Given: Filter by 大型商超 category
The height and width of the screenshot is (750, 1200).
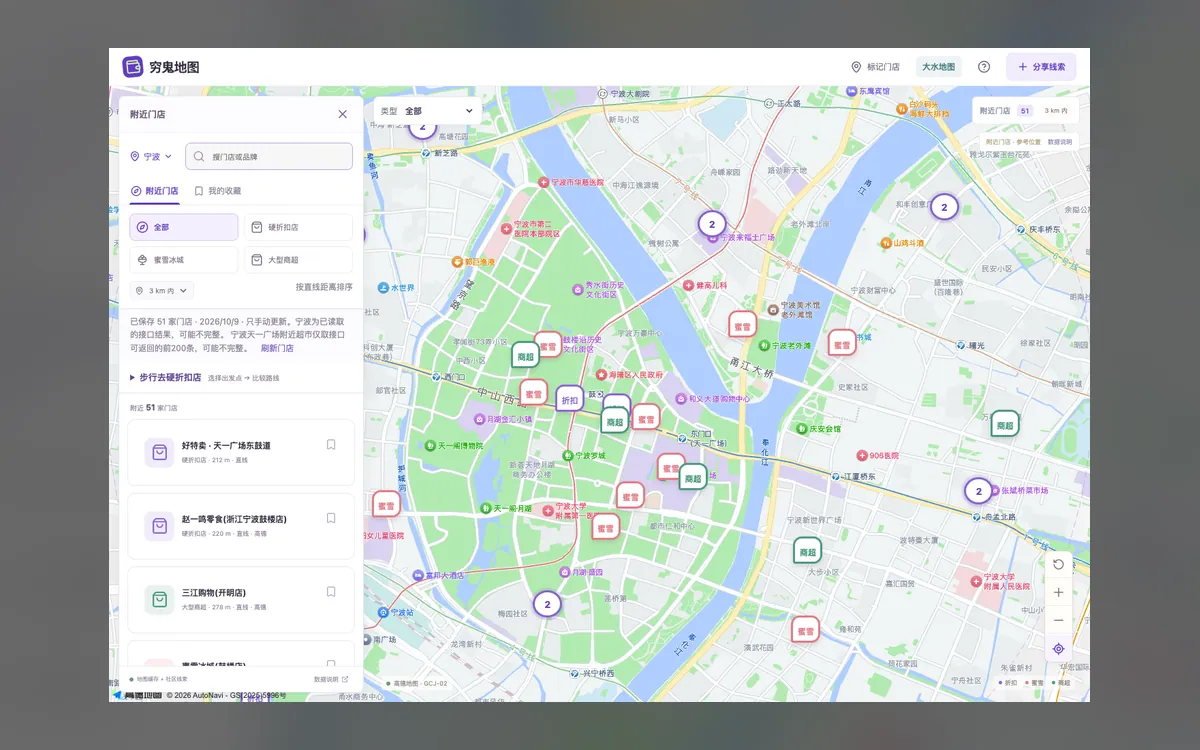Looking at the screenshot, I should point(298,259).
